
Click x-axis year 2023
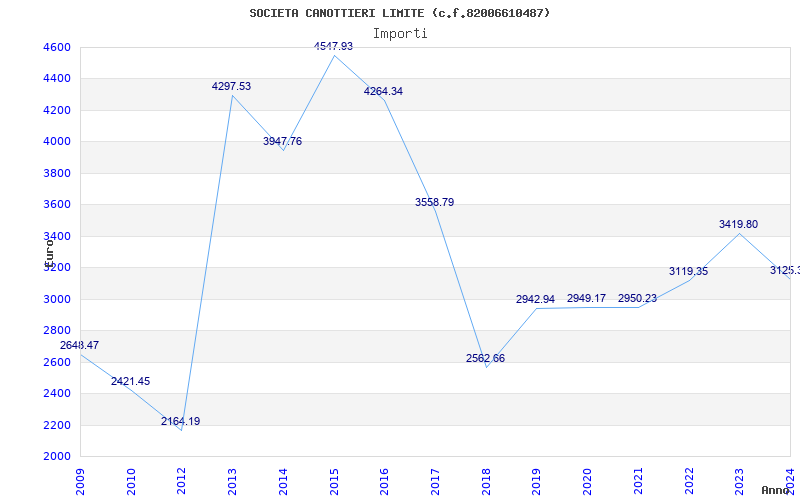tap(739, 482)
